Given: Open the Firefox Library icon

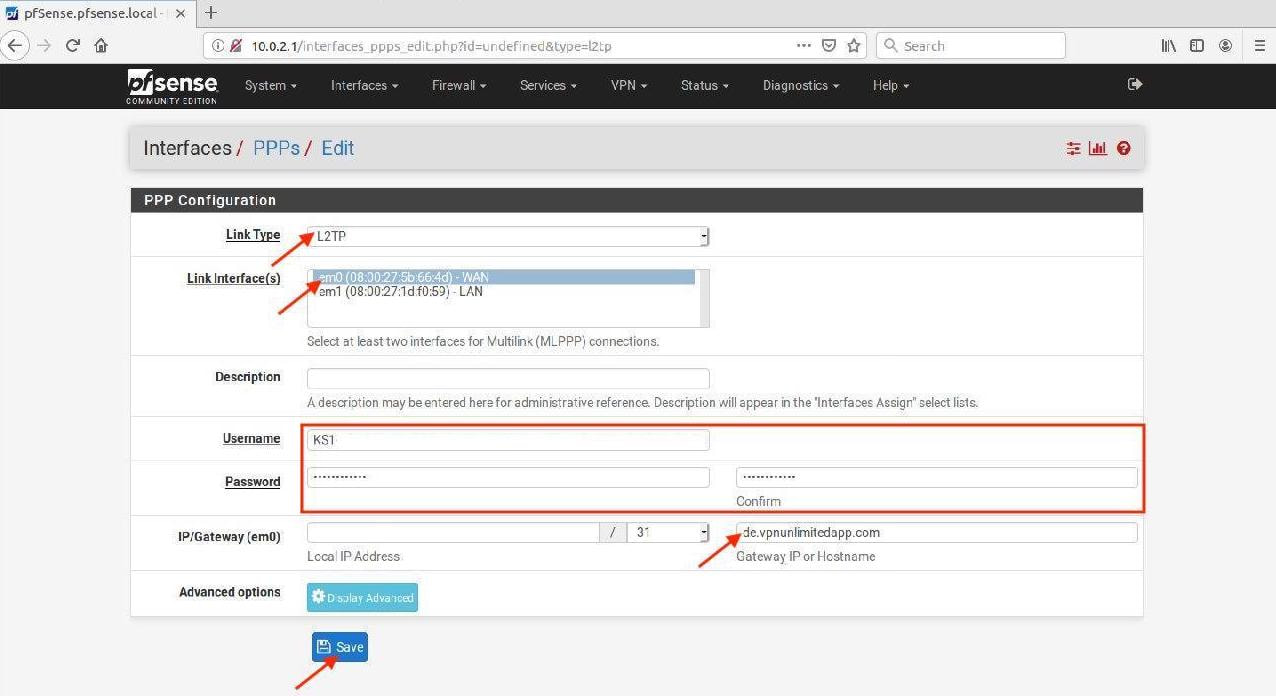Looking at the screenshot, I should [x=1168, y=45].
